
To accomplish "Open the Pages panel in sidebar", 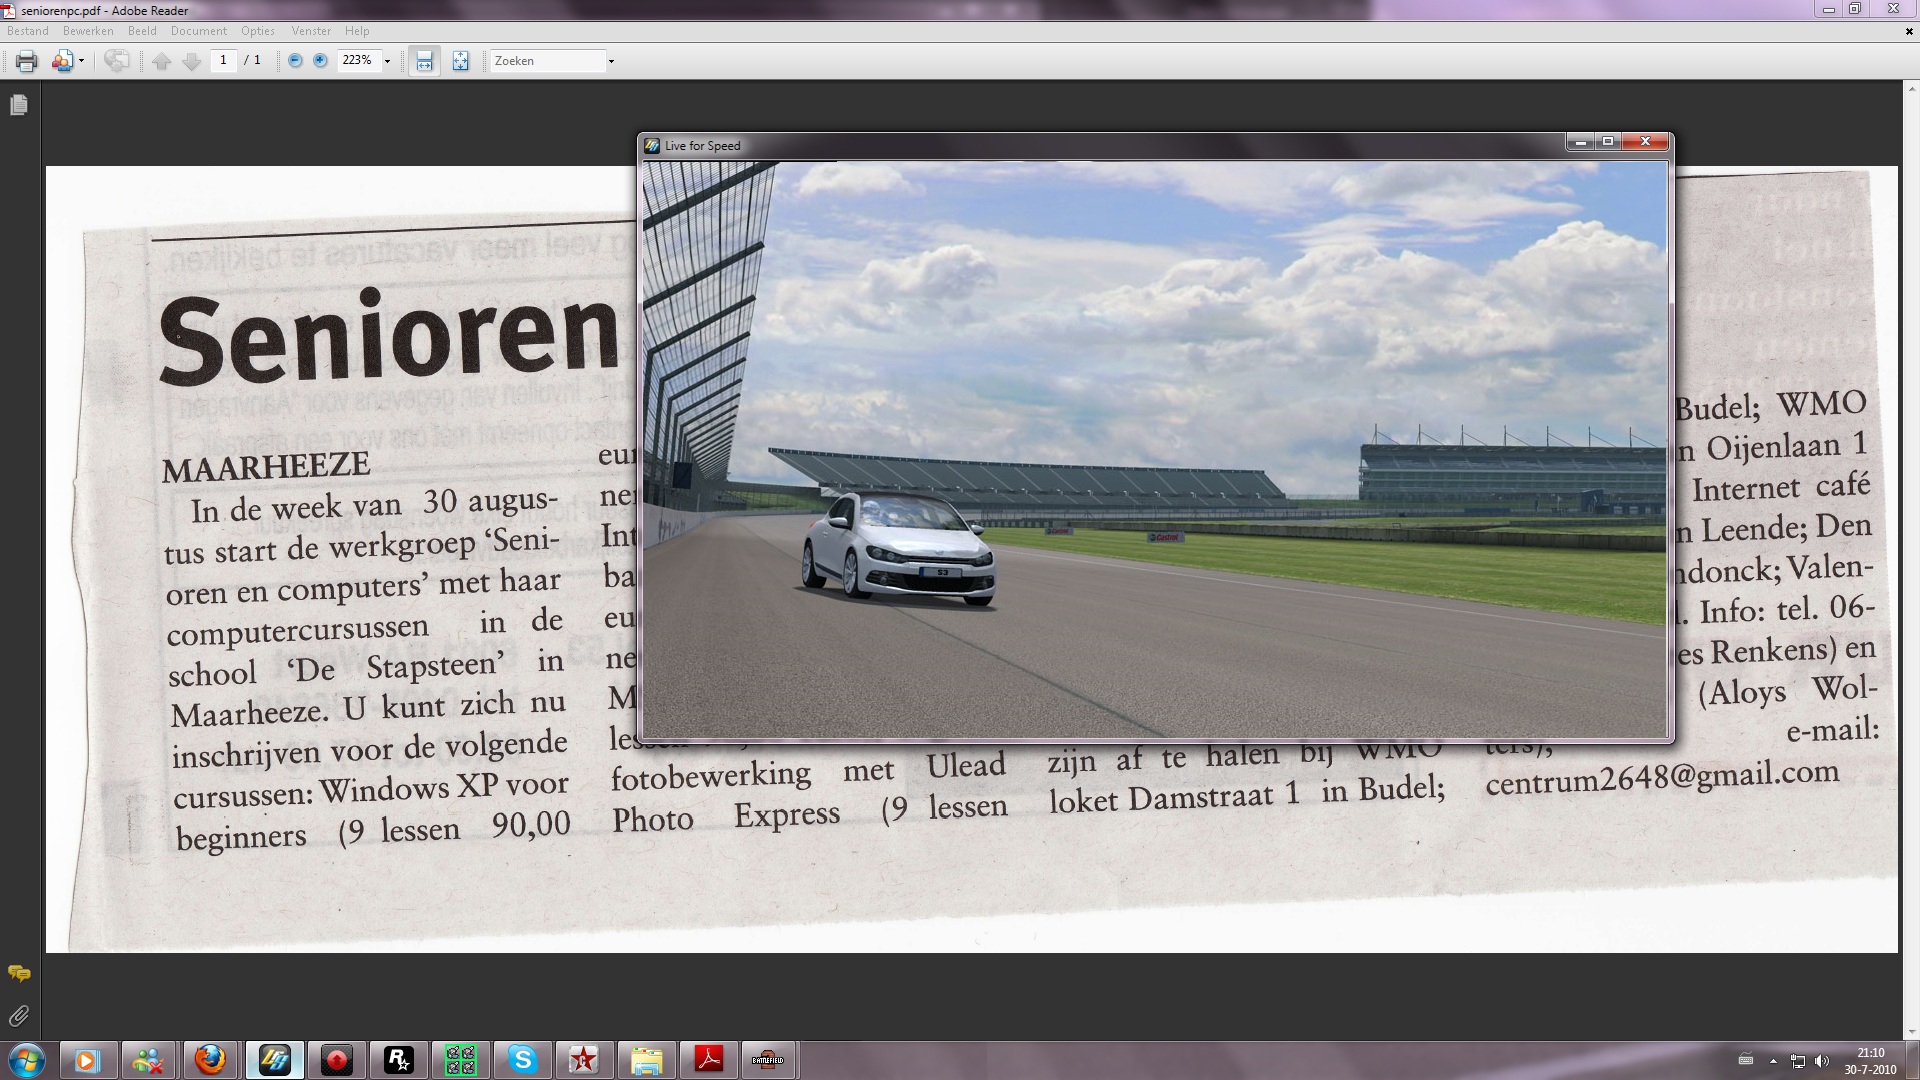I will coord(19,105).
